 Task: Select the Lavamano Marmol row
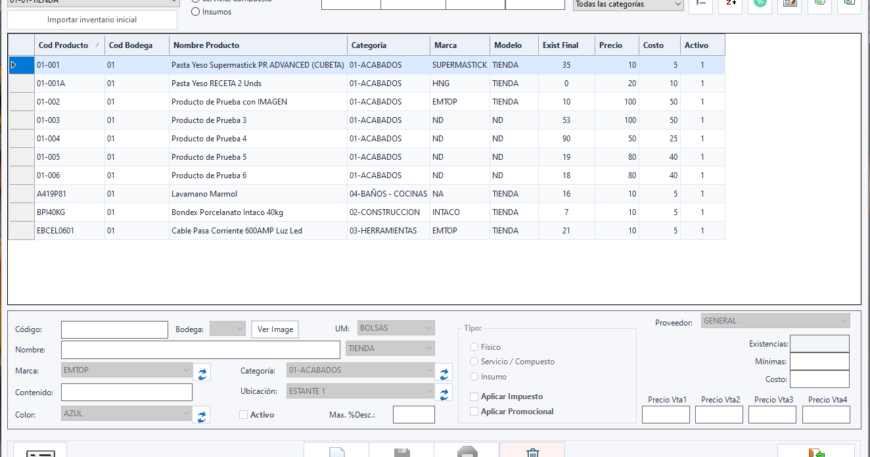tap(366, 194)
